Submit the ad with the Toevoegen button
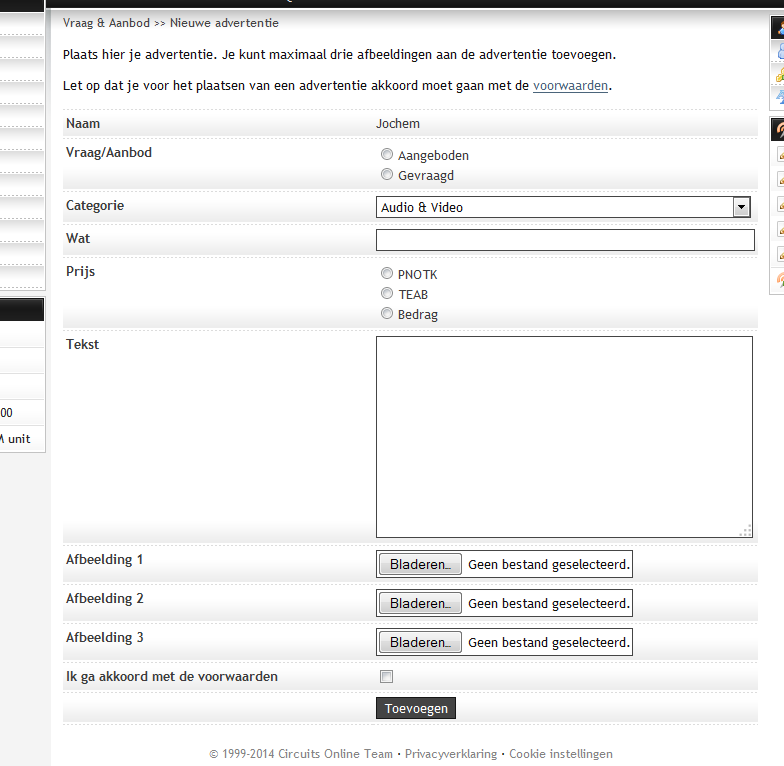 coord(416,708)
